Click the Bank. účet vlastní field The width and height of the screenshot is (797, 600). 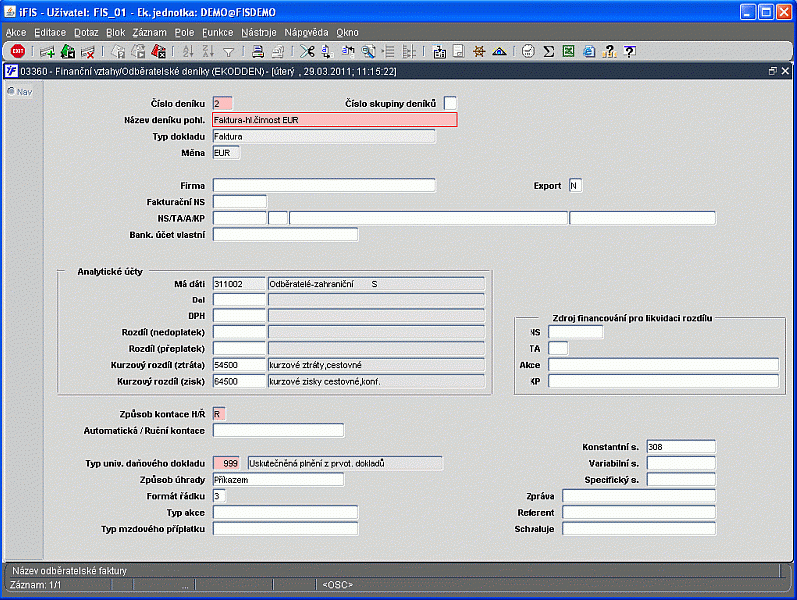pyautogui.click(x=285, y=234)
